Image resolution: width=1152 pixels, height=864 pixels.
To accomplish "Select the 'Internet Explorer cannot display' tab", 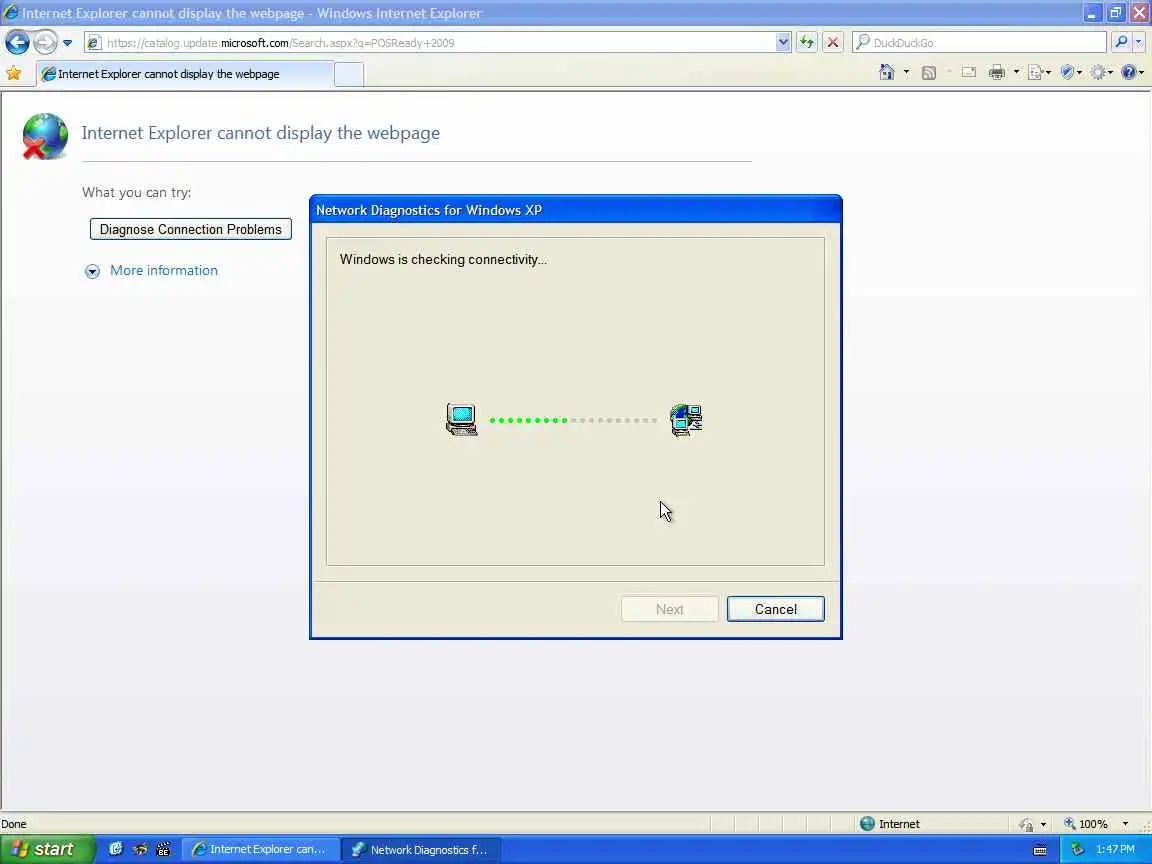I will pos(184,73).
